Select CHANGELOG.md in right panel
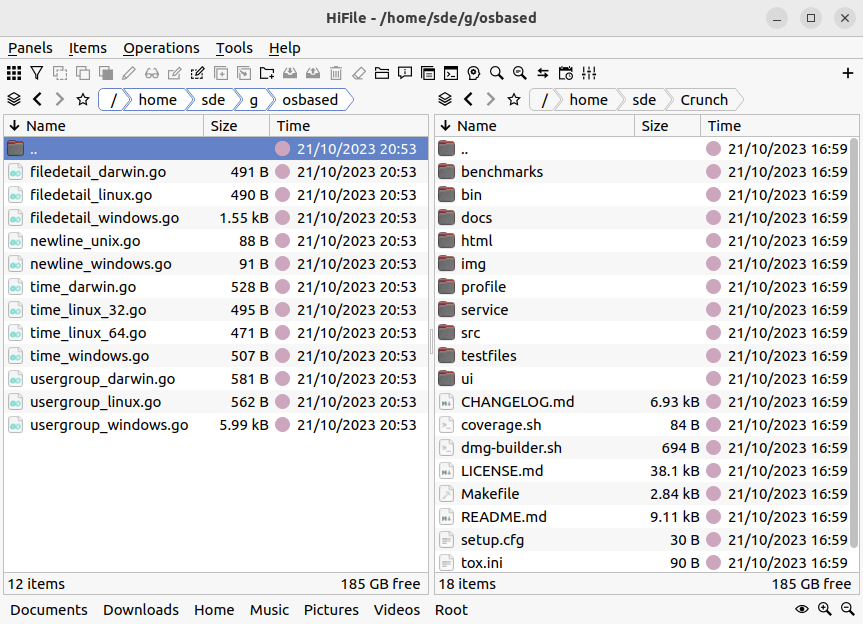Image resolution: width=863 pixels, height=624 pixels. coord(642,402)
